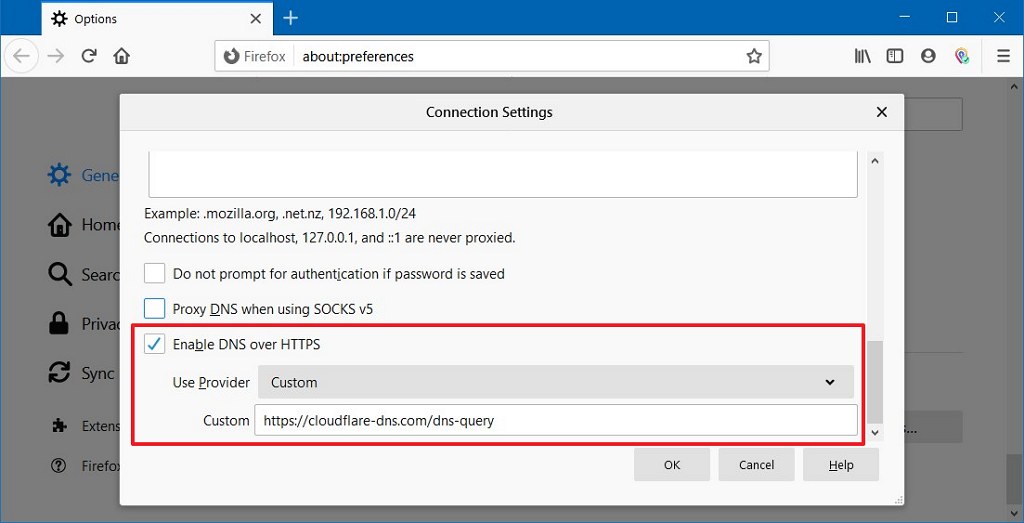This screenshot has height=523, width=1024.
Task: Enable 'Do not prompt for authentication' checkbox
Action: (x=155, y=273)
